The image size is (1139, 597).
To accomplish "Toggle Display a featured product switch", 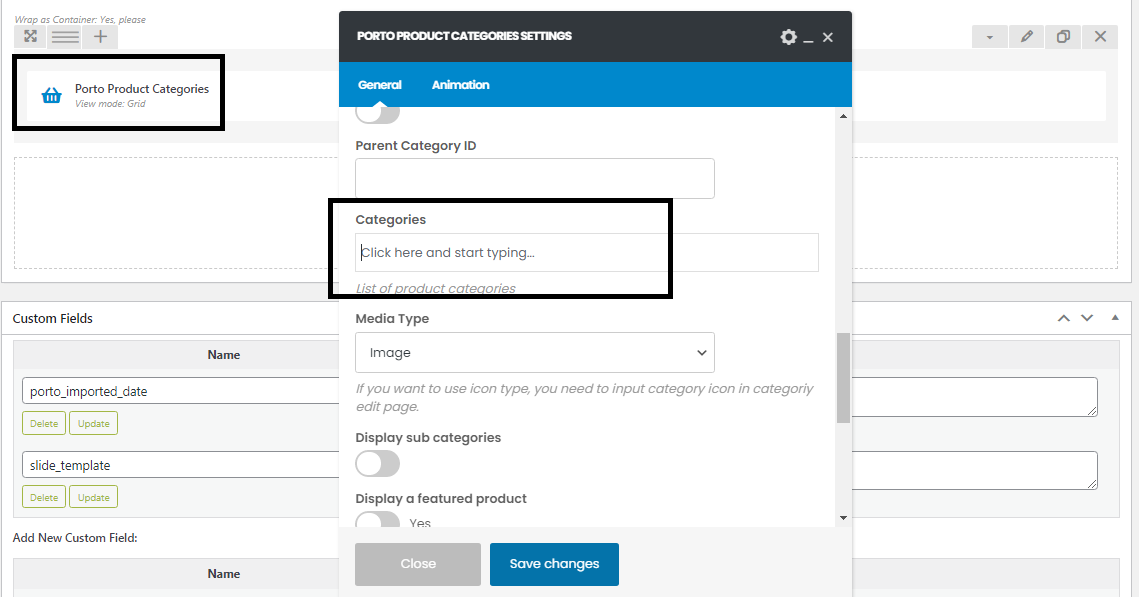I will [378, 519].
